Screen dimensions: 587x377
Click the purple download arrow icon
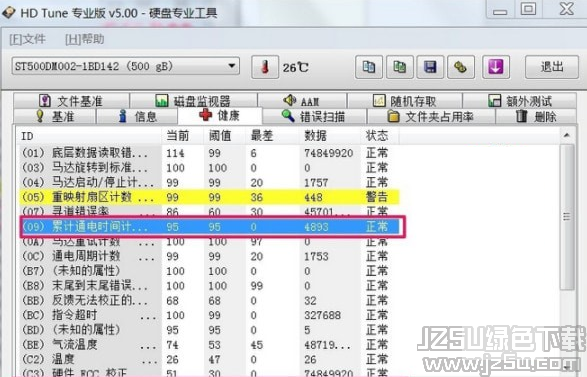pyautogui.click(x=496, y=67)
